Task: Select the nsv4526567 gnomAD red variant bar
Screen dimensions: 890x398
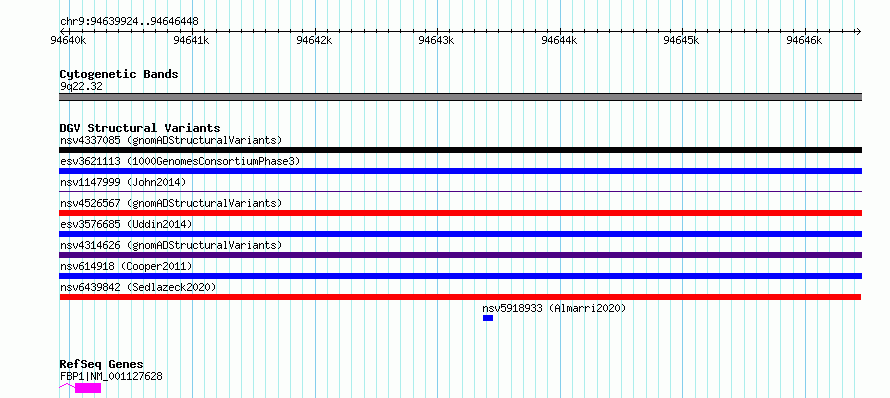Action: click(460, 213)
